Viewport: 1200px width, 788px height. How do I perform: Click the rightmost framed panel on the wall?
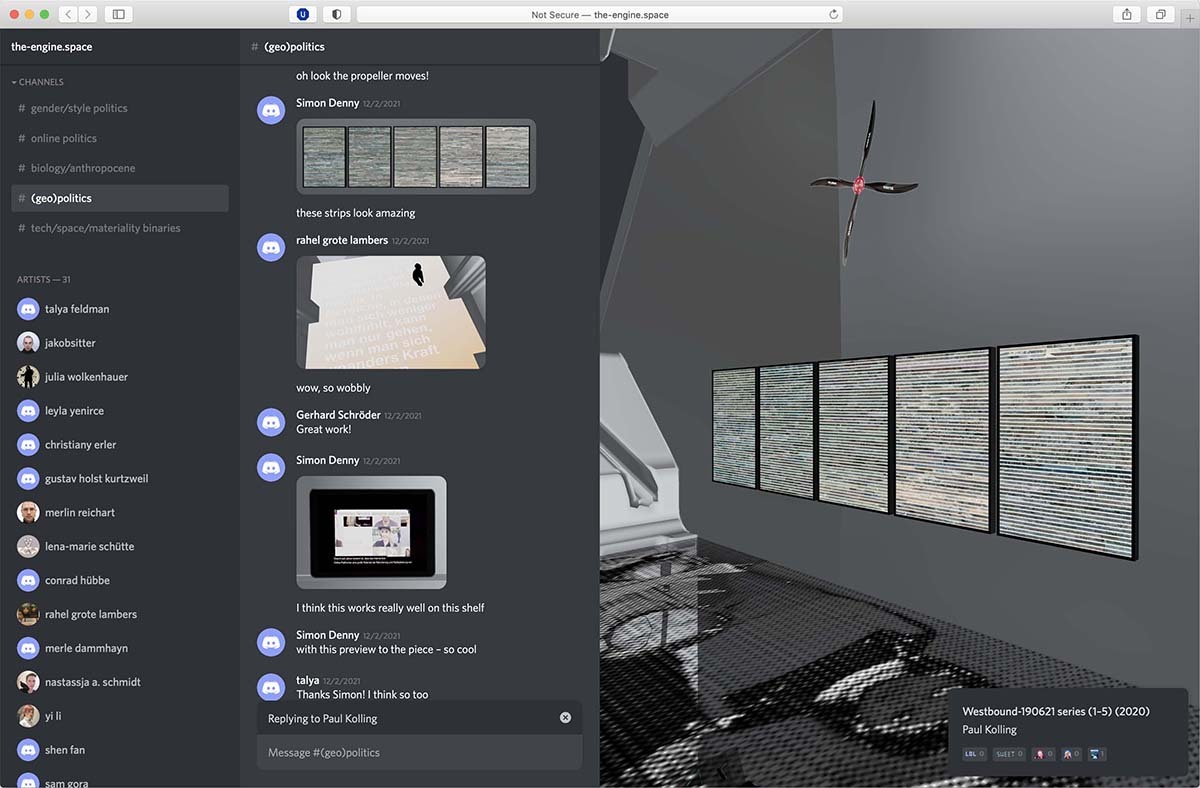tap(1069, 446)
